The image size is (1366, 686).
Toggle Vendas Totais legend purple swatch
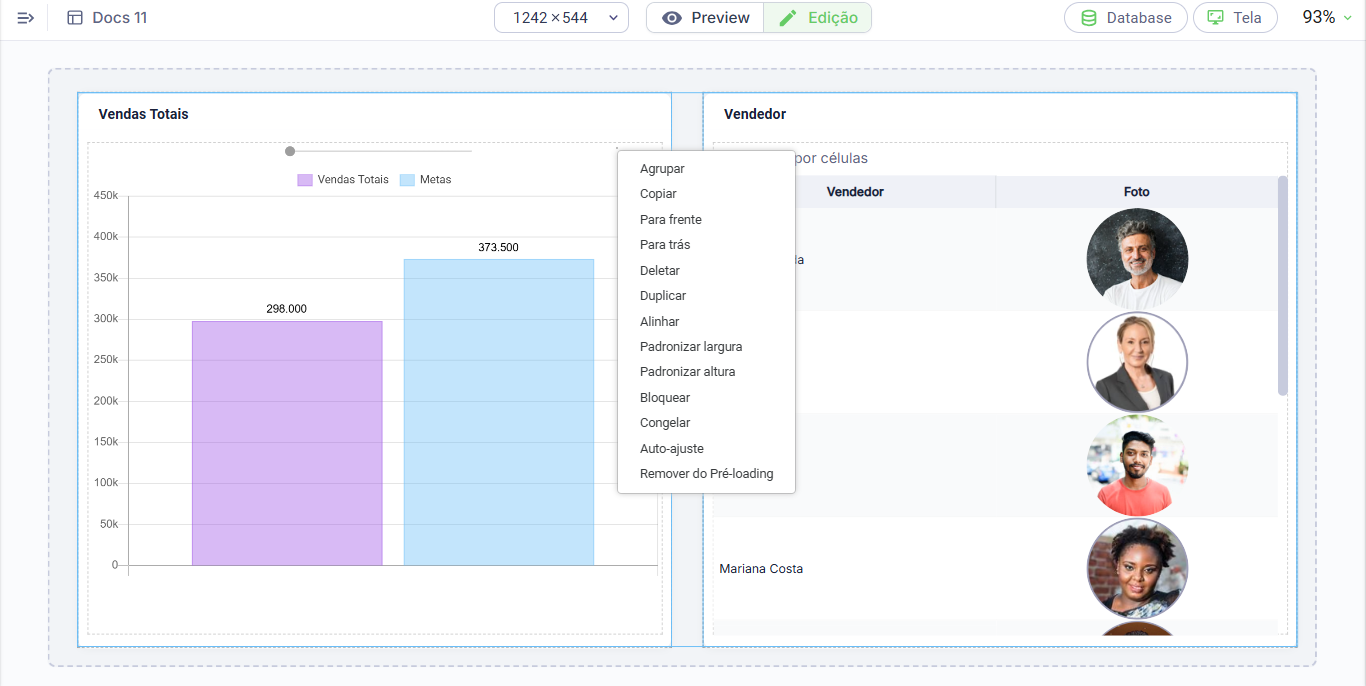tap(305, 180)
